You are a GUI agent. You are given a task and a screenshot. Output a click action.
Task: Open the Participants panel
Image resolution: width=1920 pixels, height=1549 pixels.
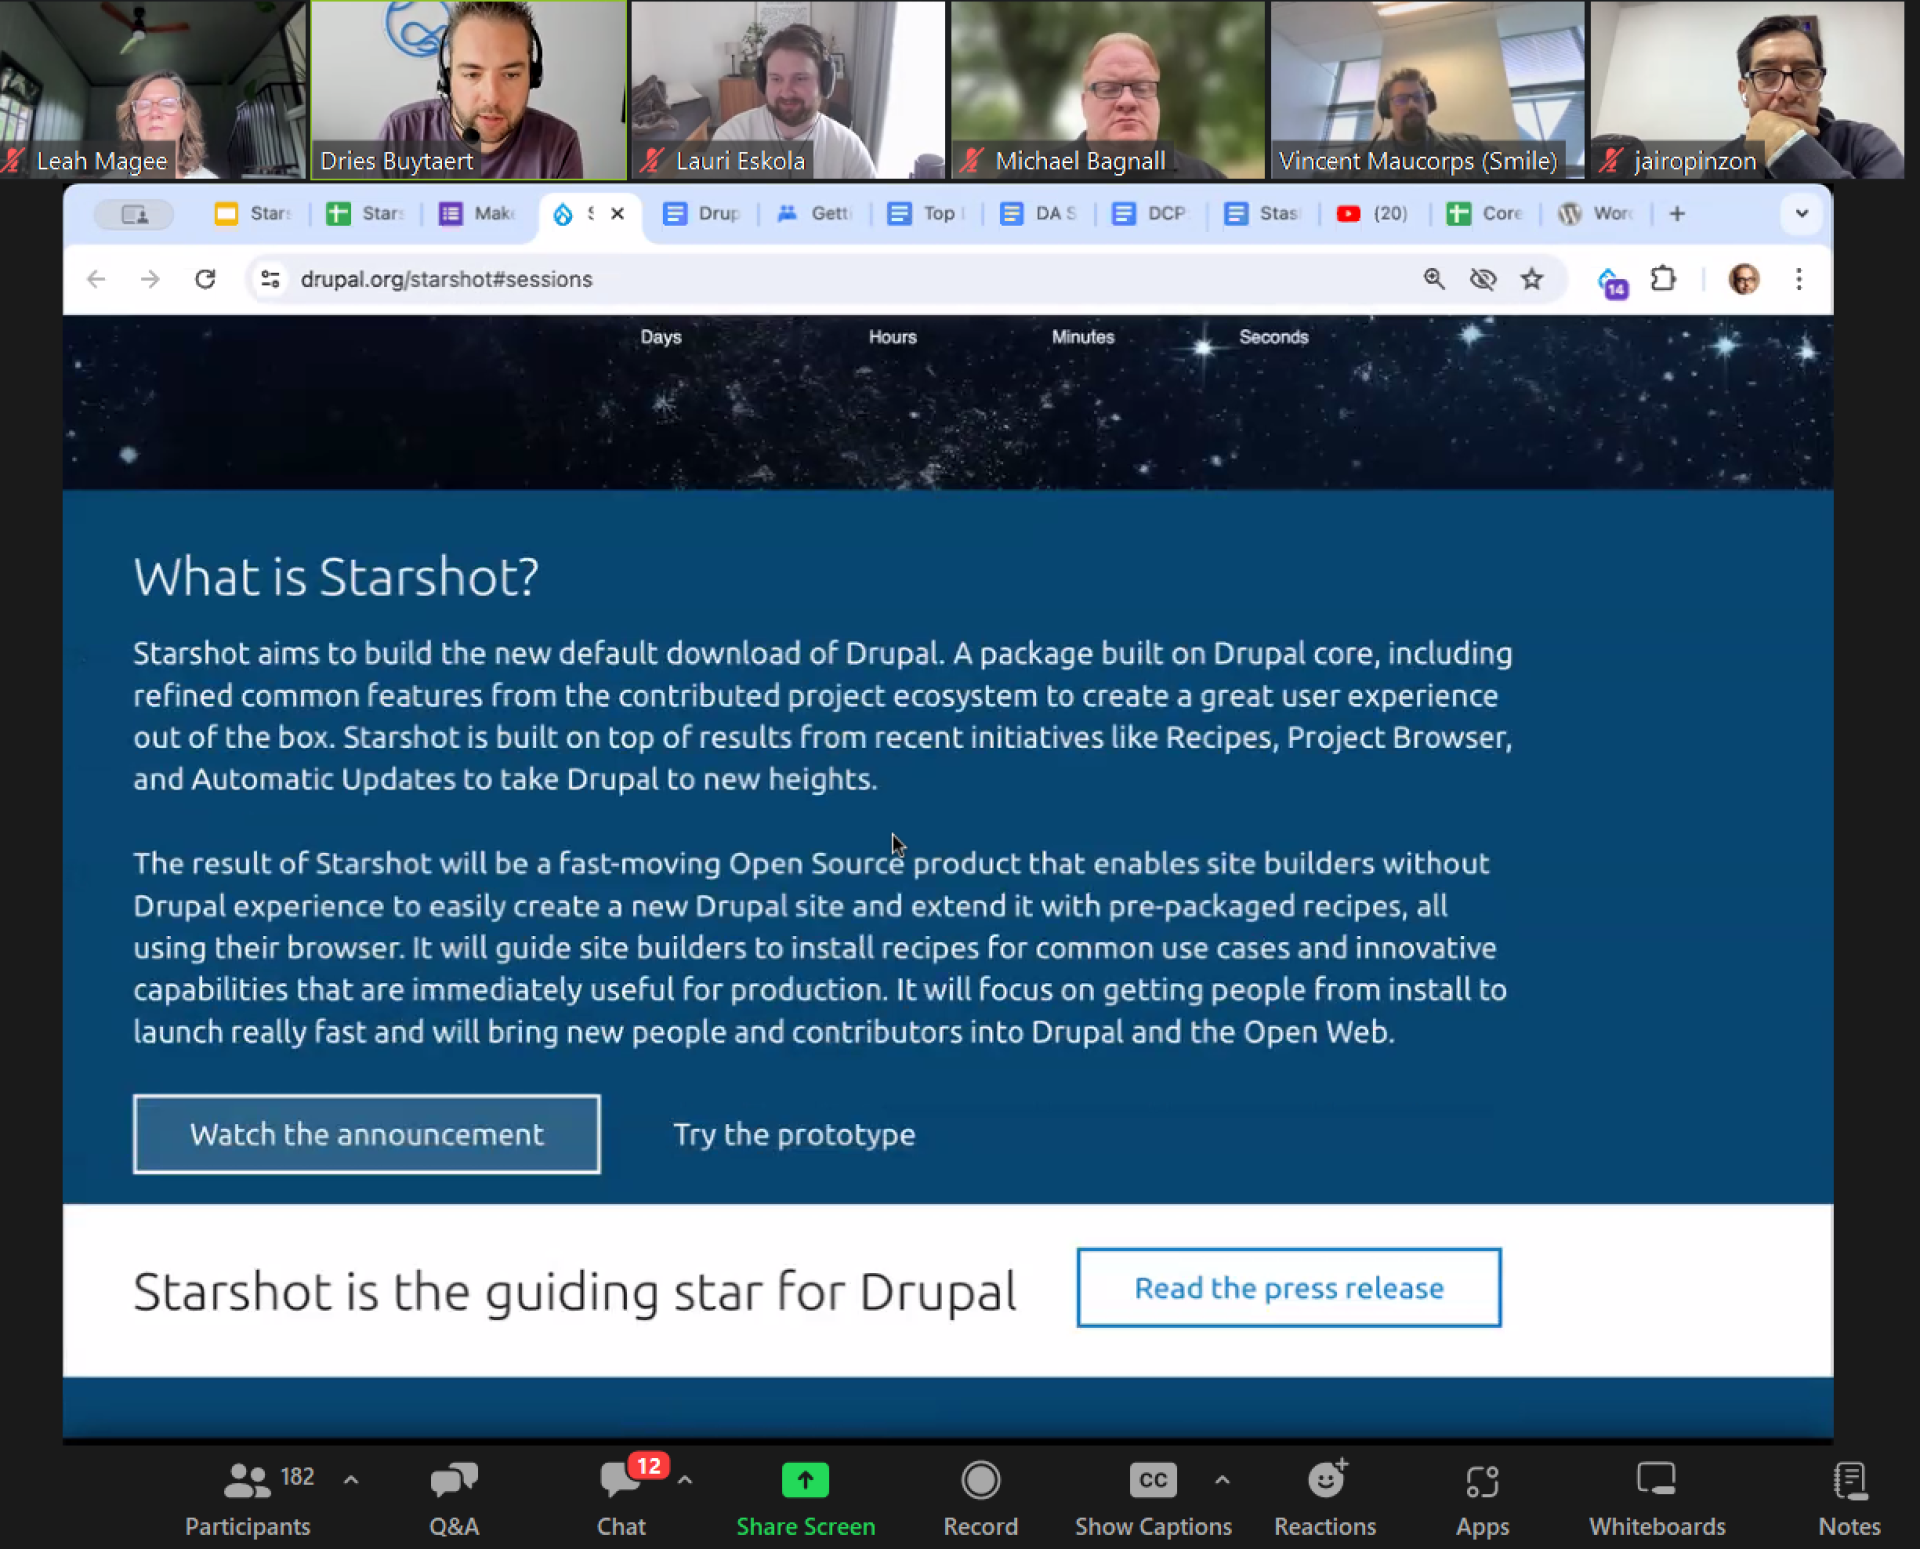248,1497
